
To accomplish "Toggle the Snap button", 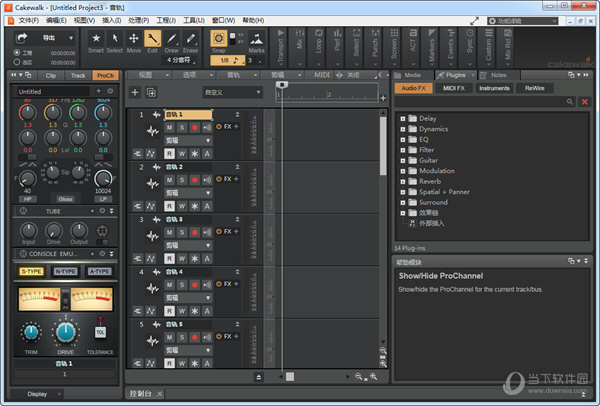I will tap(218, 39).
